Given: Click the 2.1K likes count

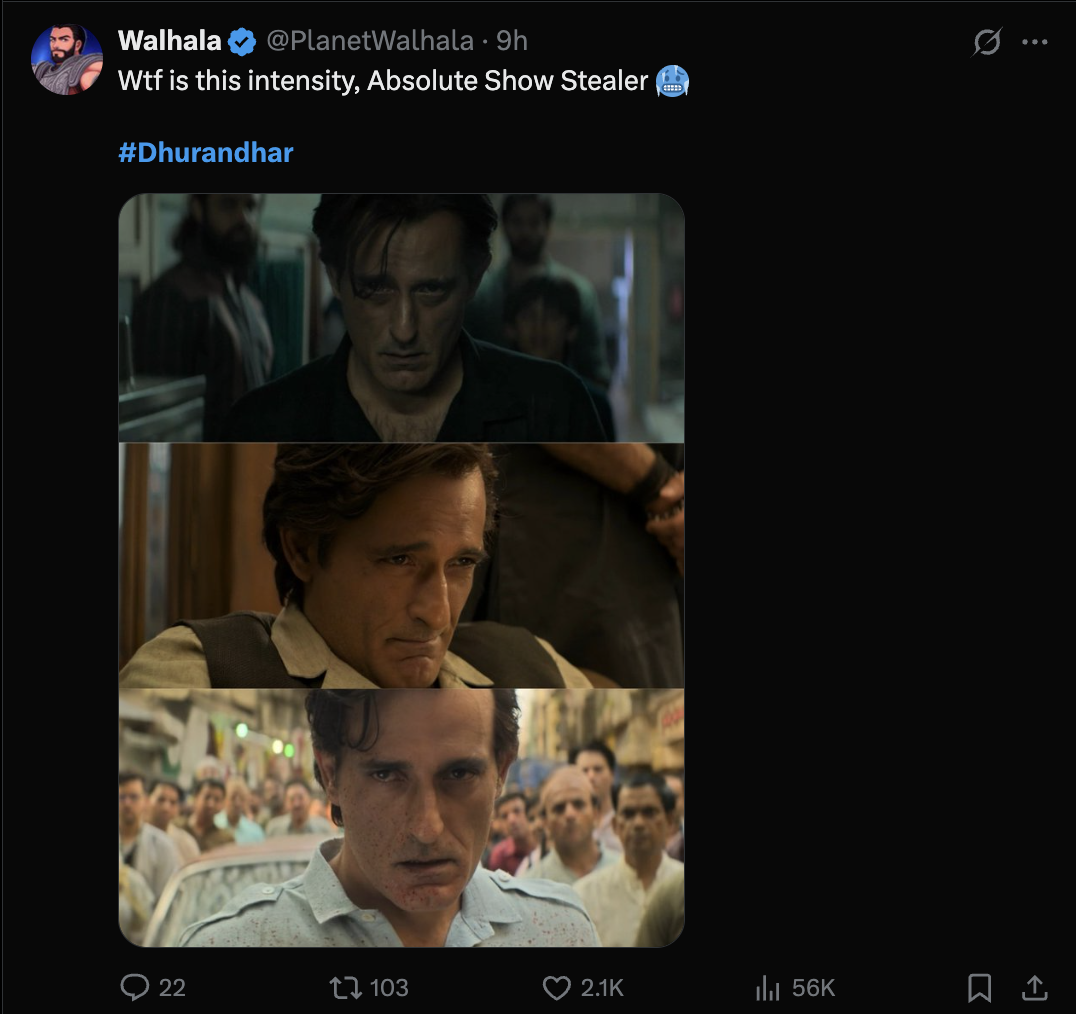Looking at the screenshot, I should click(602, 988).
